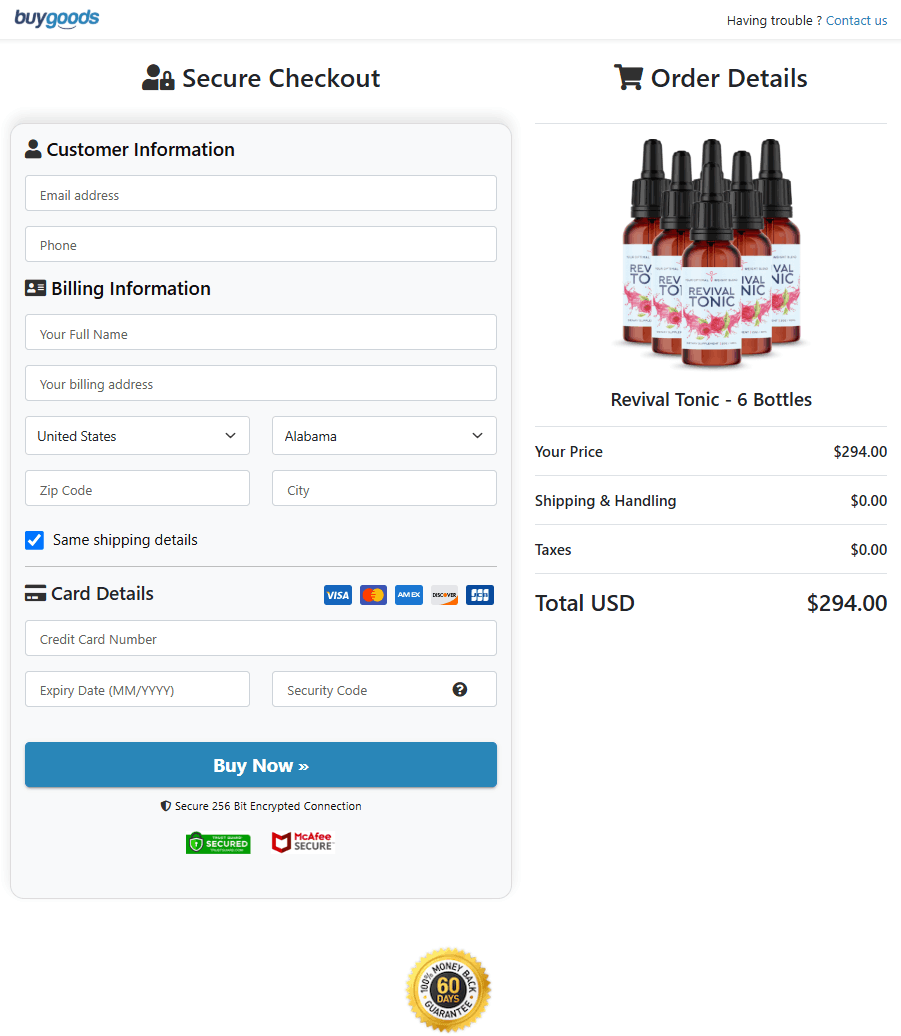Open the United States country dropdown
The height and width of the screenshot is (1036, 901).
pos(137,436)
